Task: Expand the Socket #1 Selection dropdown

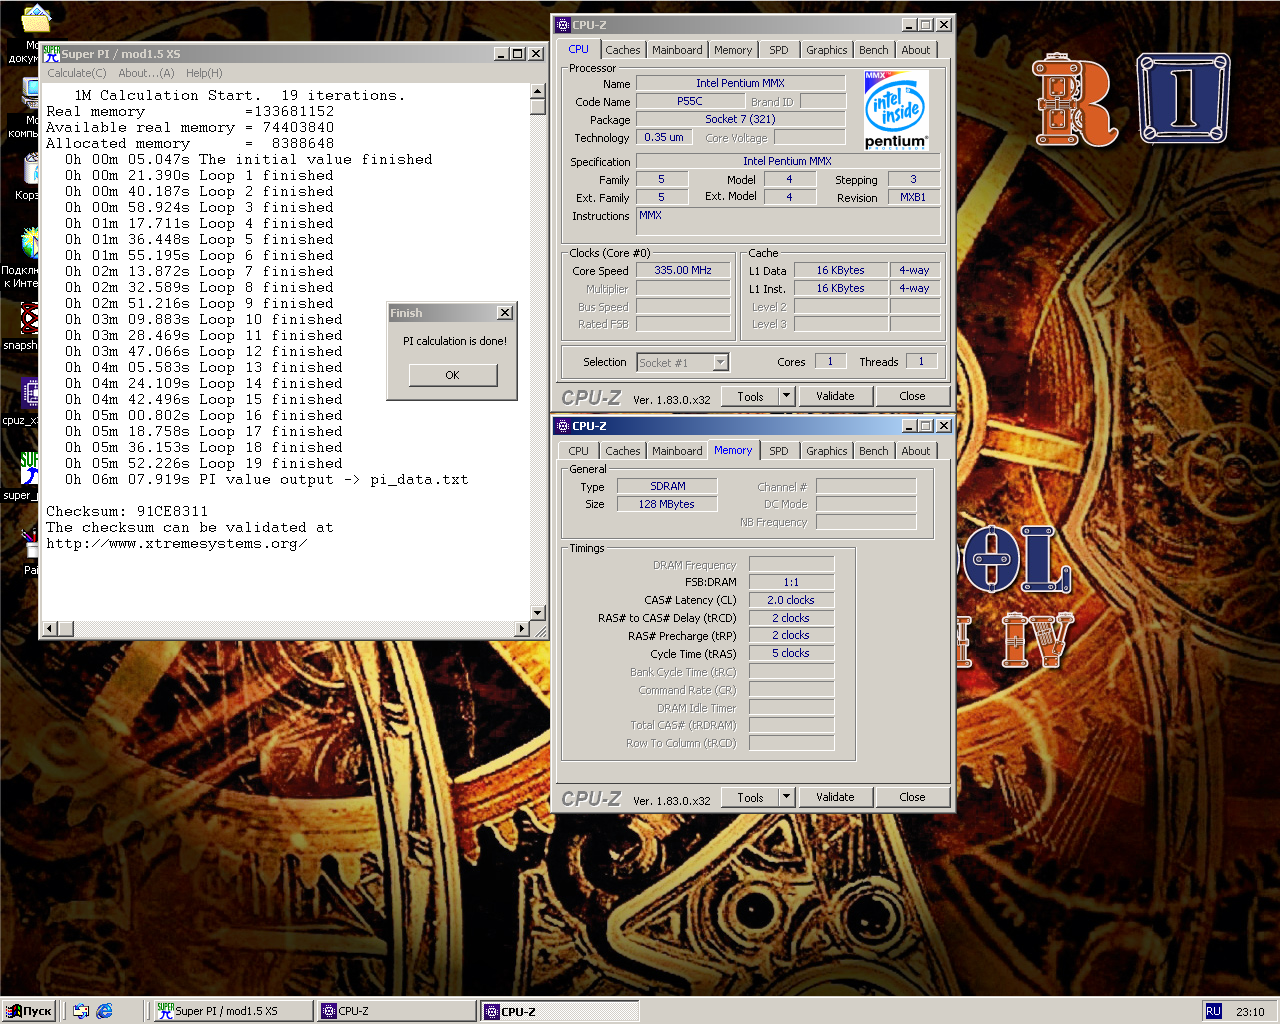Action: click(720, 362)
